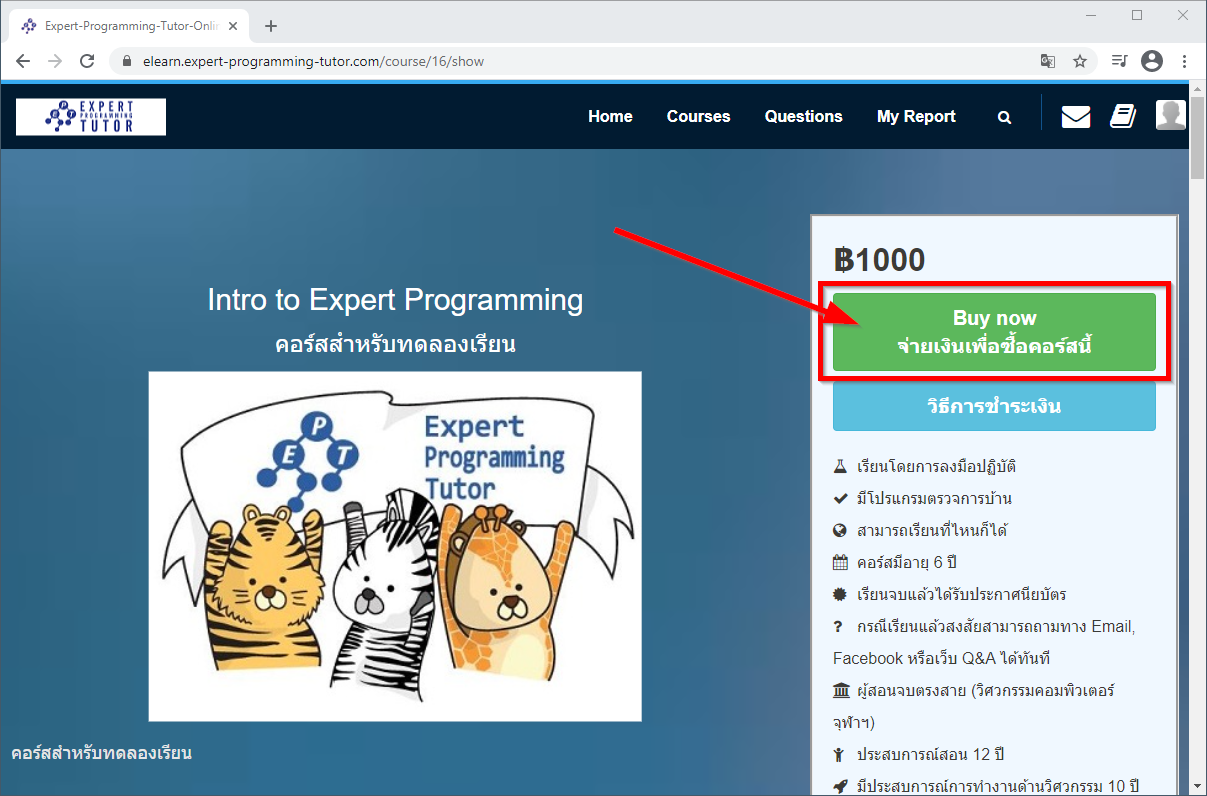The height and width of the screenshot is (796, 1207).
Task: Open a new browser tab with plus
Action: (x=270, y=26)
